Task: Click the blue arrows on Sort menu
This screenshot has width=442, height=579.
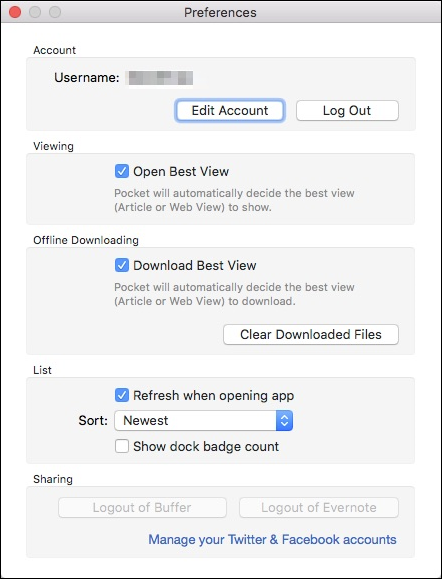Action: click(x=284, y=420)
